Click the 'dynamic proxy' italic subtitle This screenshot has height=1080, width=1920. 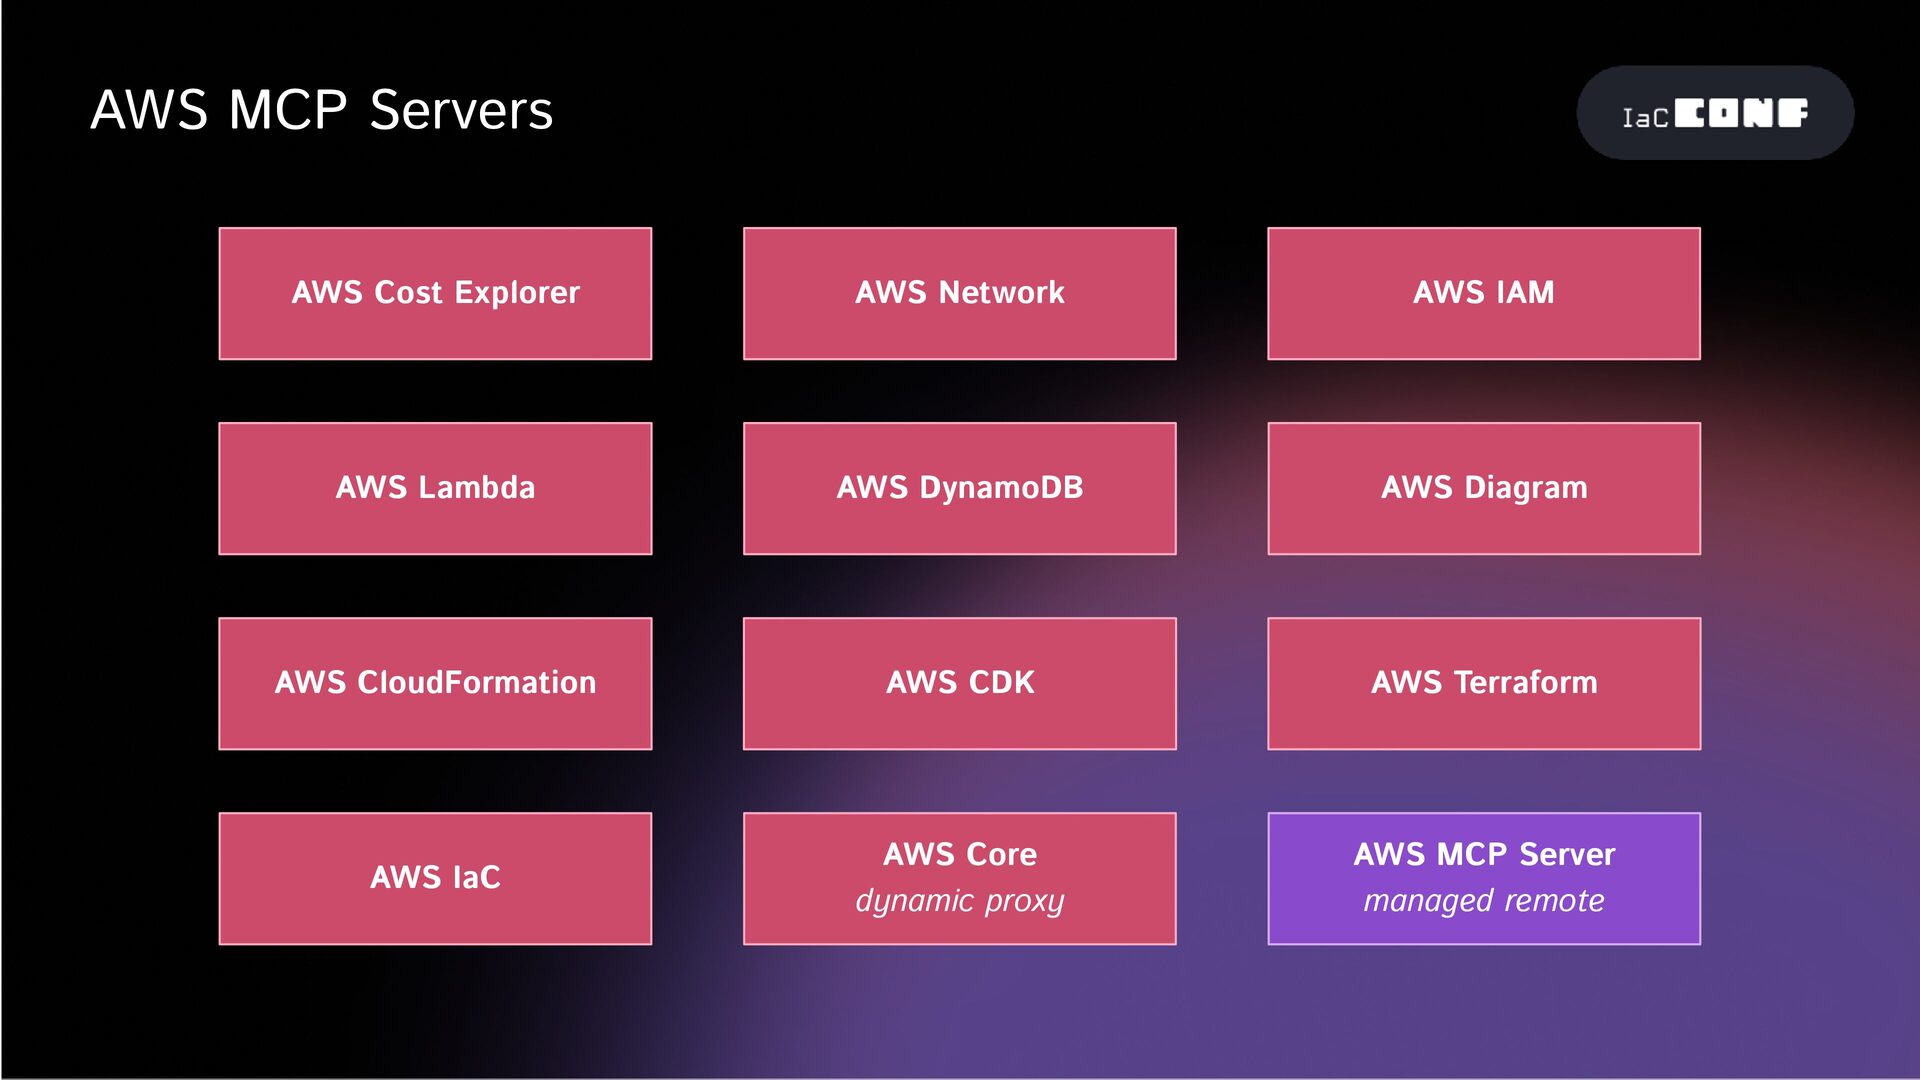(x=959, y=901)
